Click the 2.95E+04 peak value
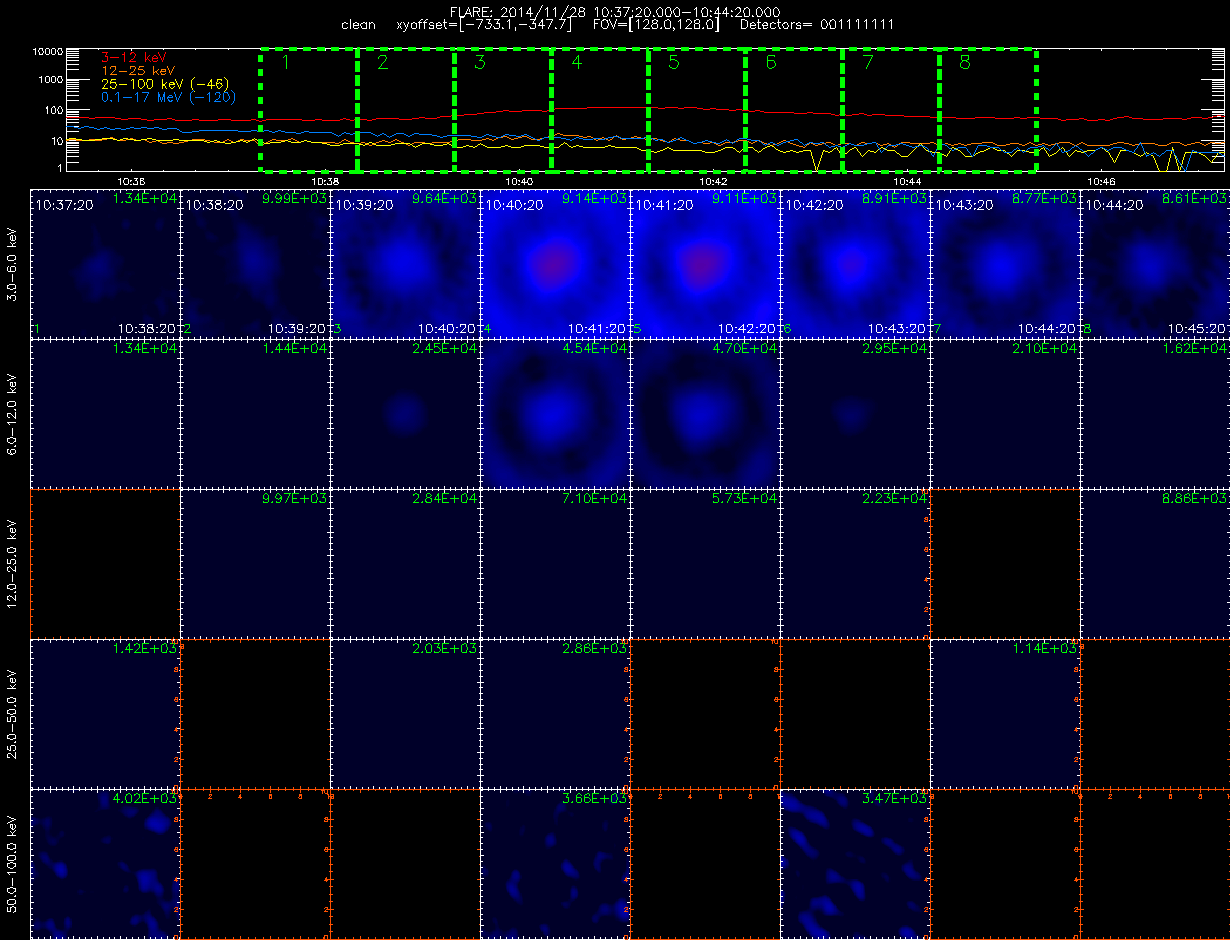The height and width of the screenshot is (940, 1230). pos(895,349)
